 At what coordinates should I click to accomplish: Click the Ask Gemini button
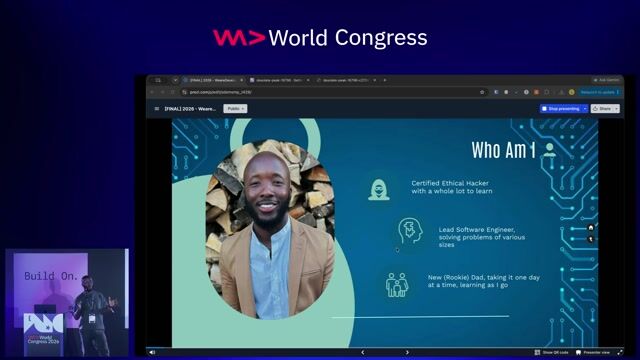[607, 80]
